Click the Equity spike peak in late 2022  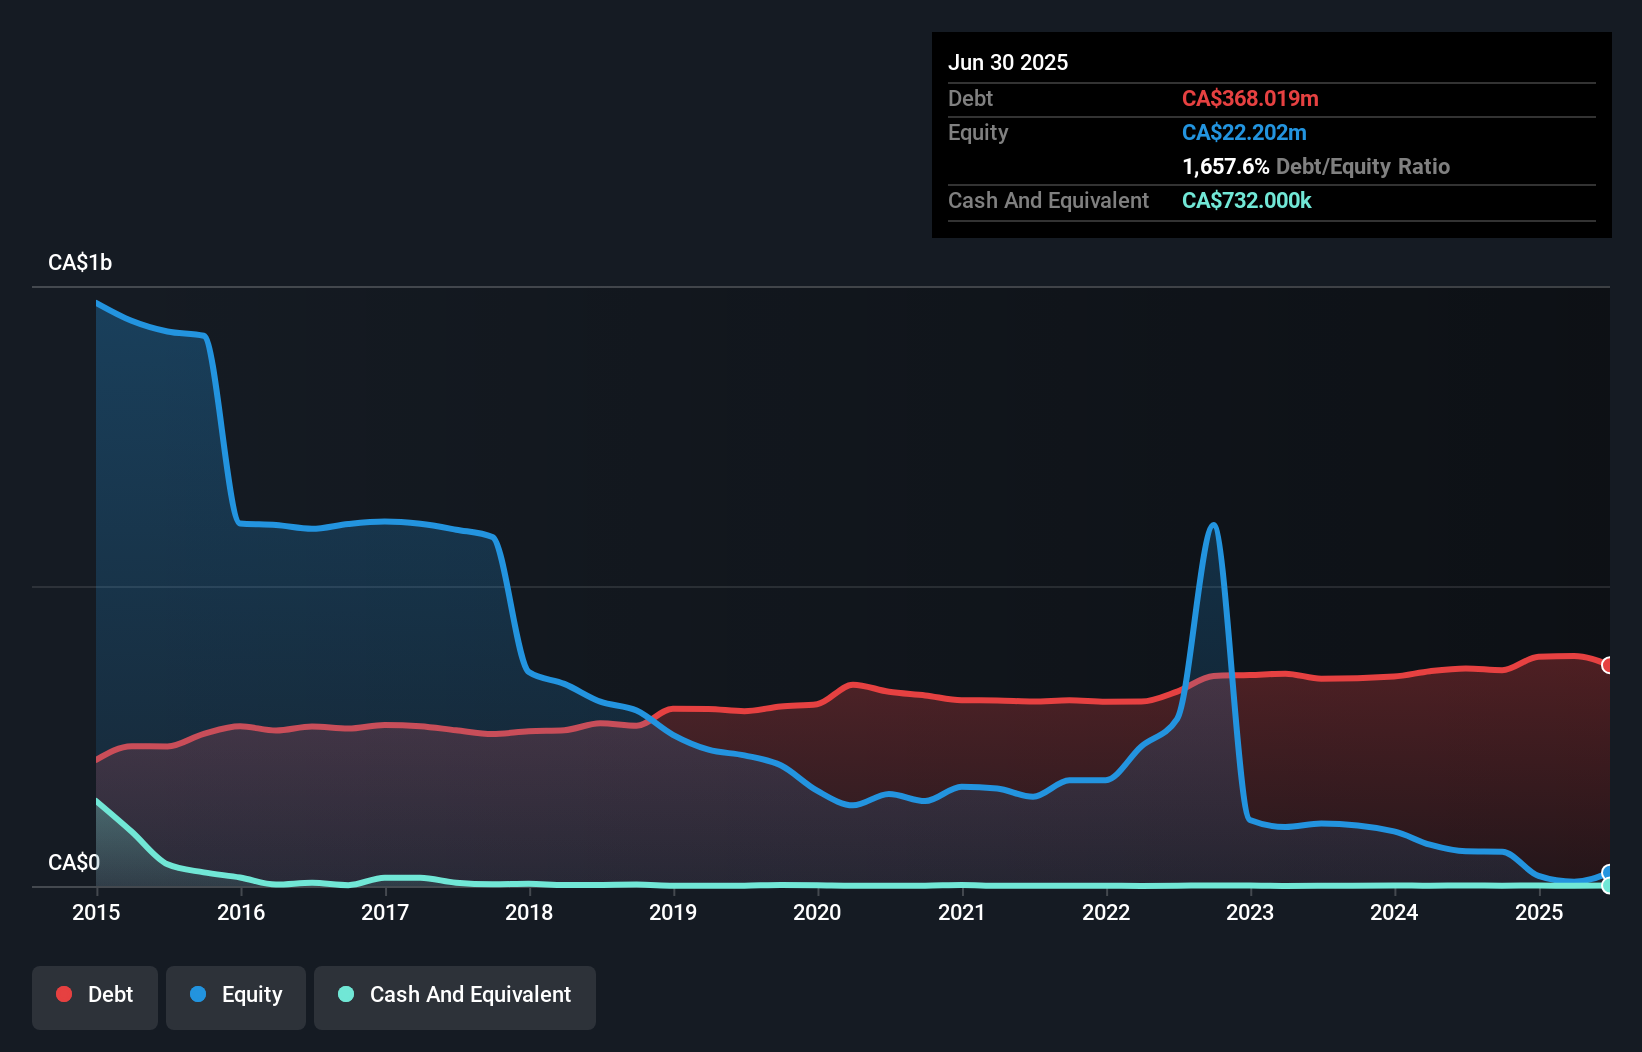(1213, 525)
